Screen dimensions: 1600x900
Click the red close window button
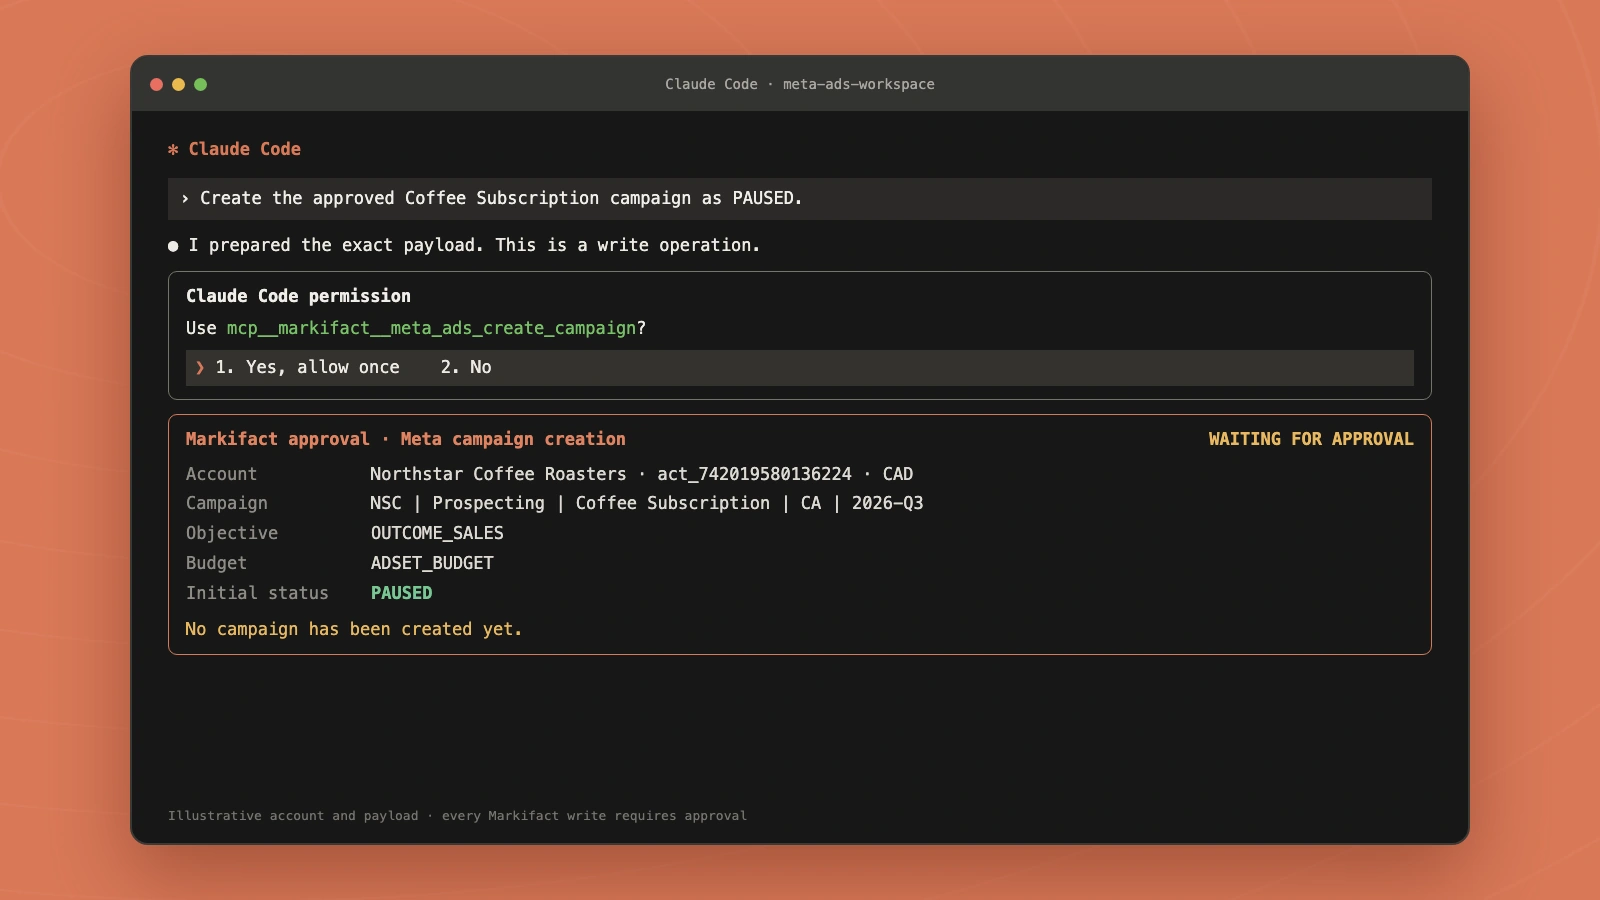(x=156, y=84)
